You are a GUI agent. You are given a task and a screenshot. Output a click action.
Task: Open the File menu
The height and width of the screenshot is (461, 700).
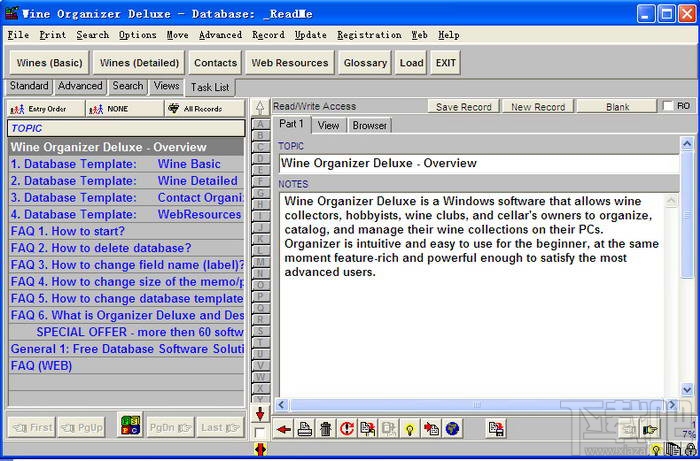click(18, 35)
